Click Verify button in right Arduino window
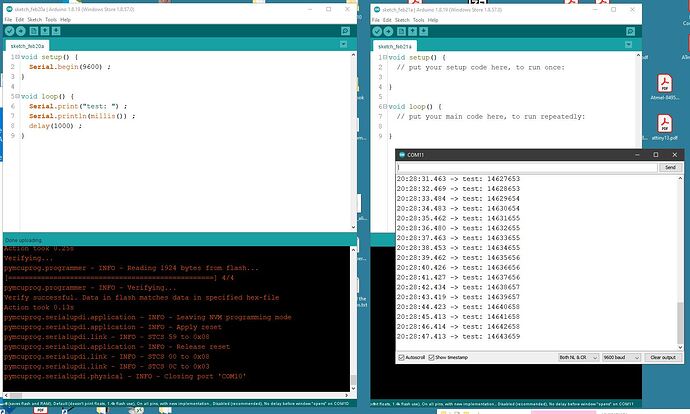This screenshot has height=414, width=690. (377, 31)
